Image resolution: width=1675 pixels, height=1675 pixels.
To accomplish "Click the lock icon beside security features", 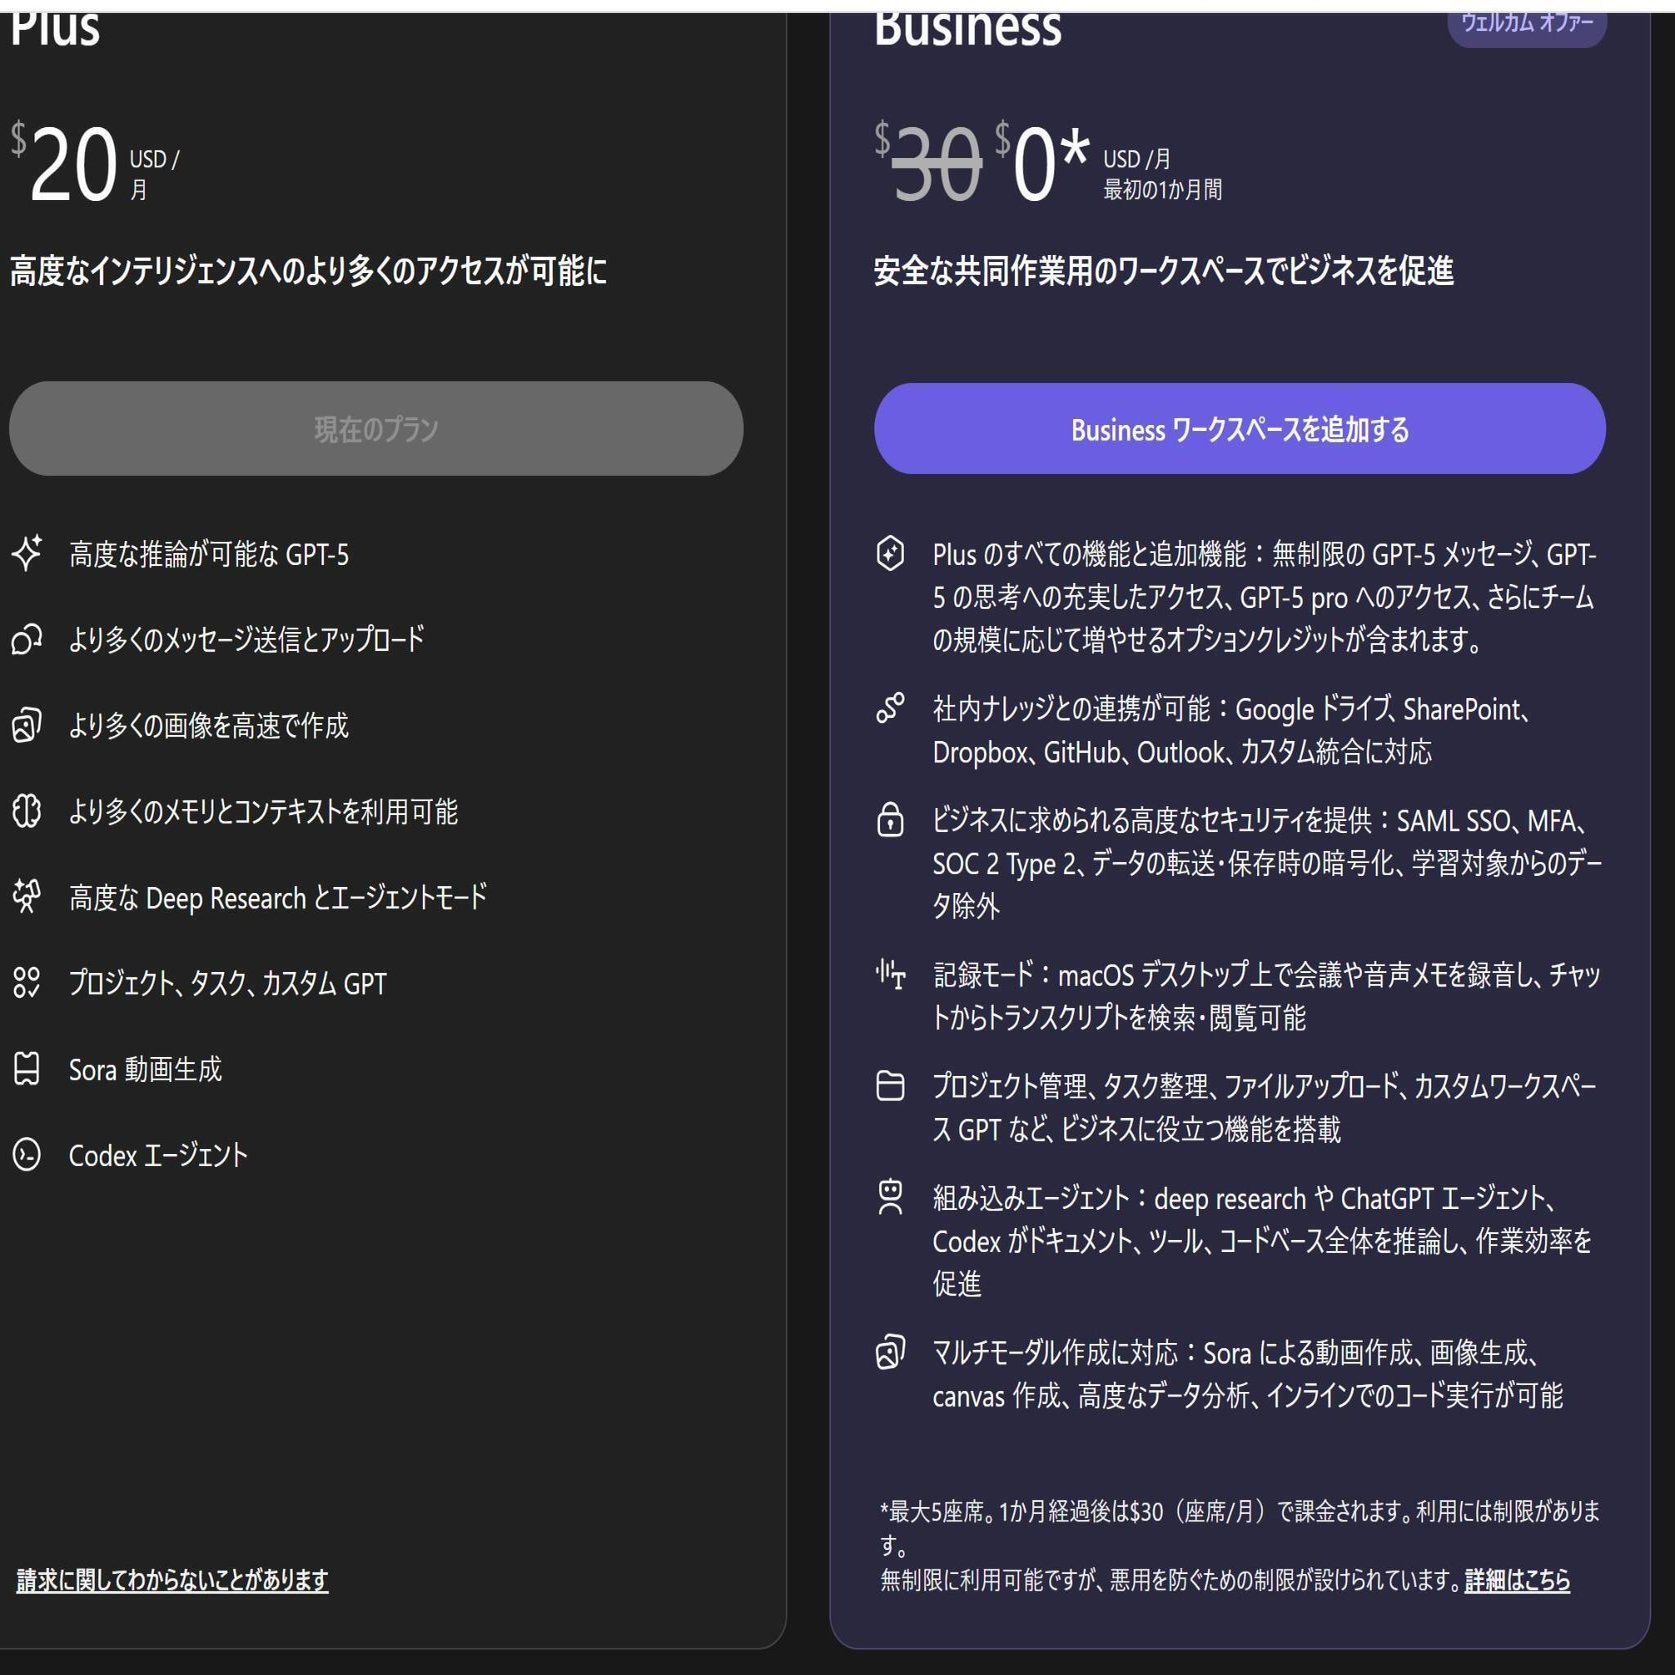I will coord(890,820).
